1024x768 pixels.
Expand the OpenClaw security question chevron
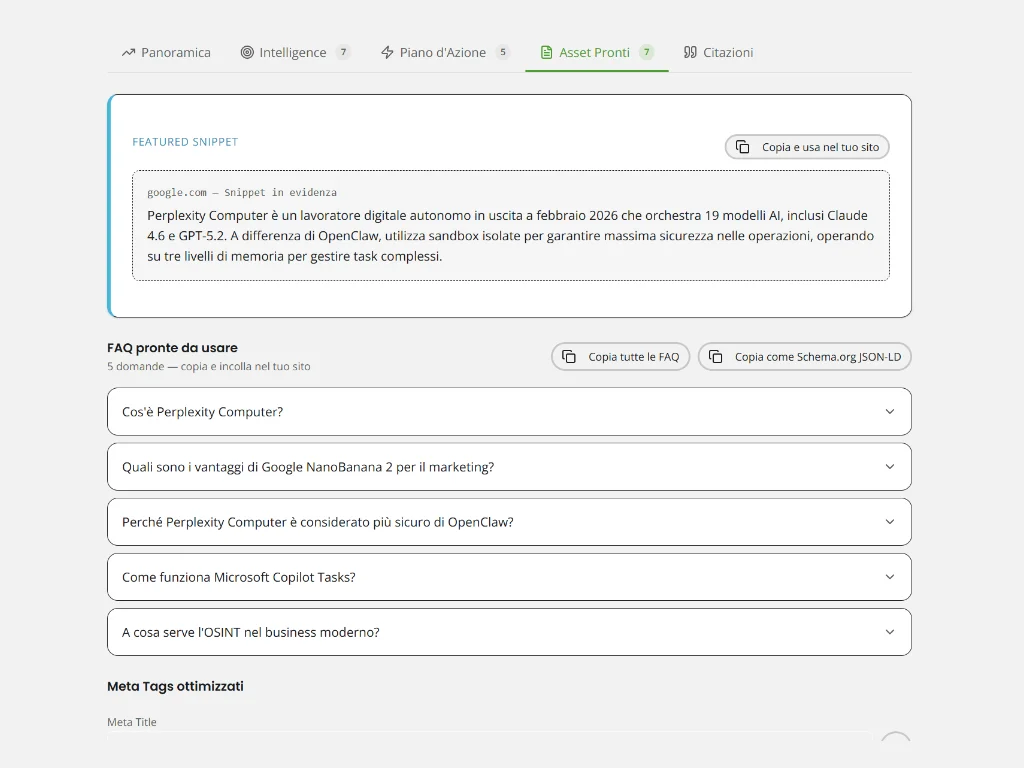tap(889, 522)
